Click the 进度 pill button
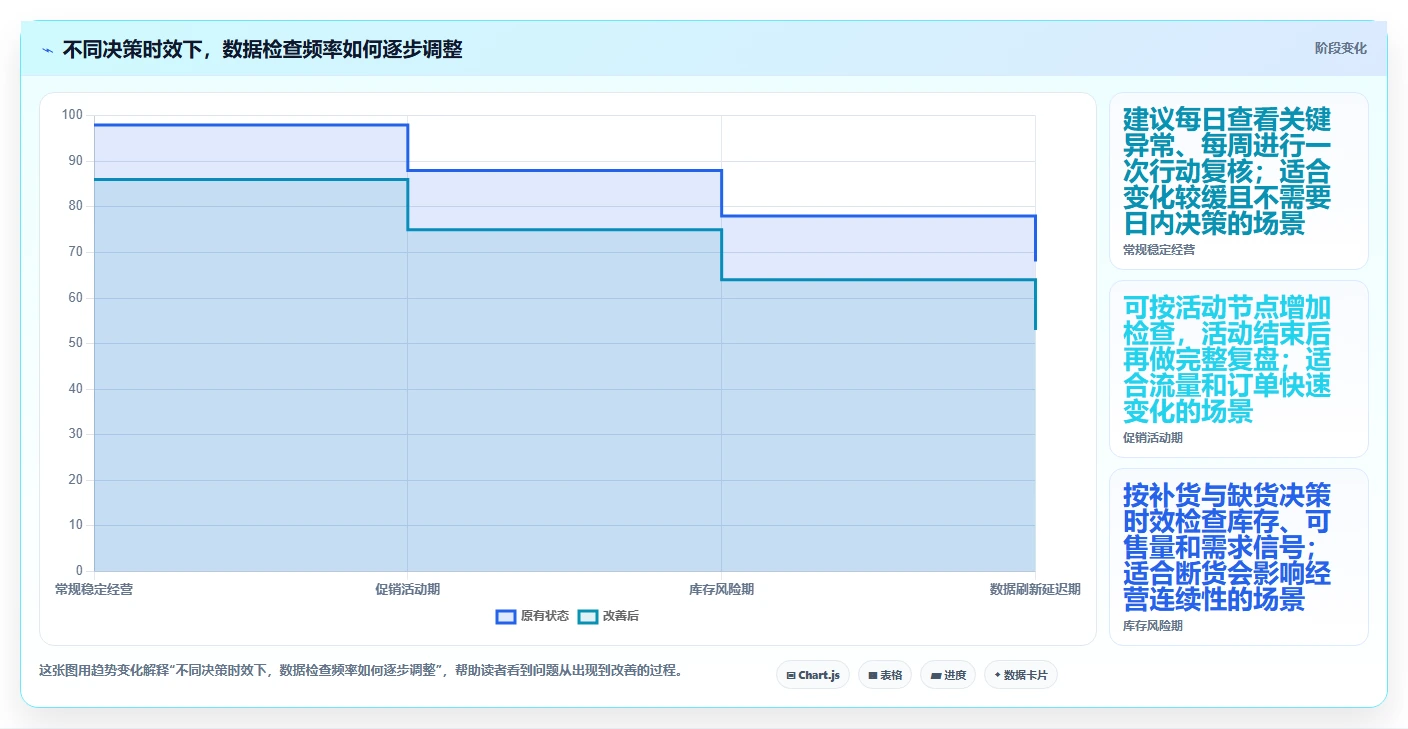The height and width of the screenshot is (729, 1408). click(x=948, y=675)
